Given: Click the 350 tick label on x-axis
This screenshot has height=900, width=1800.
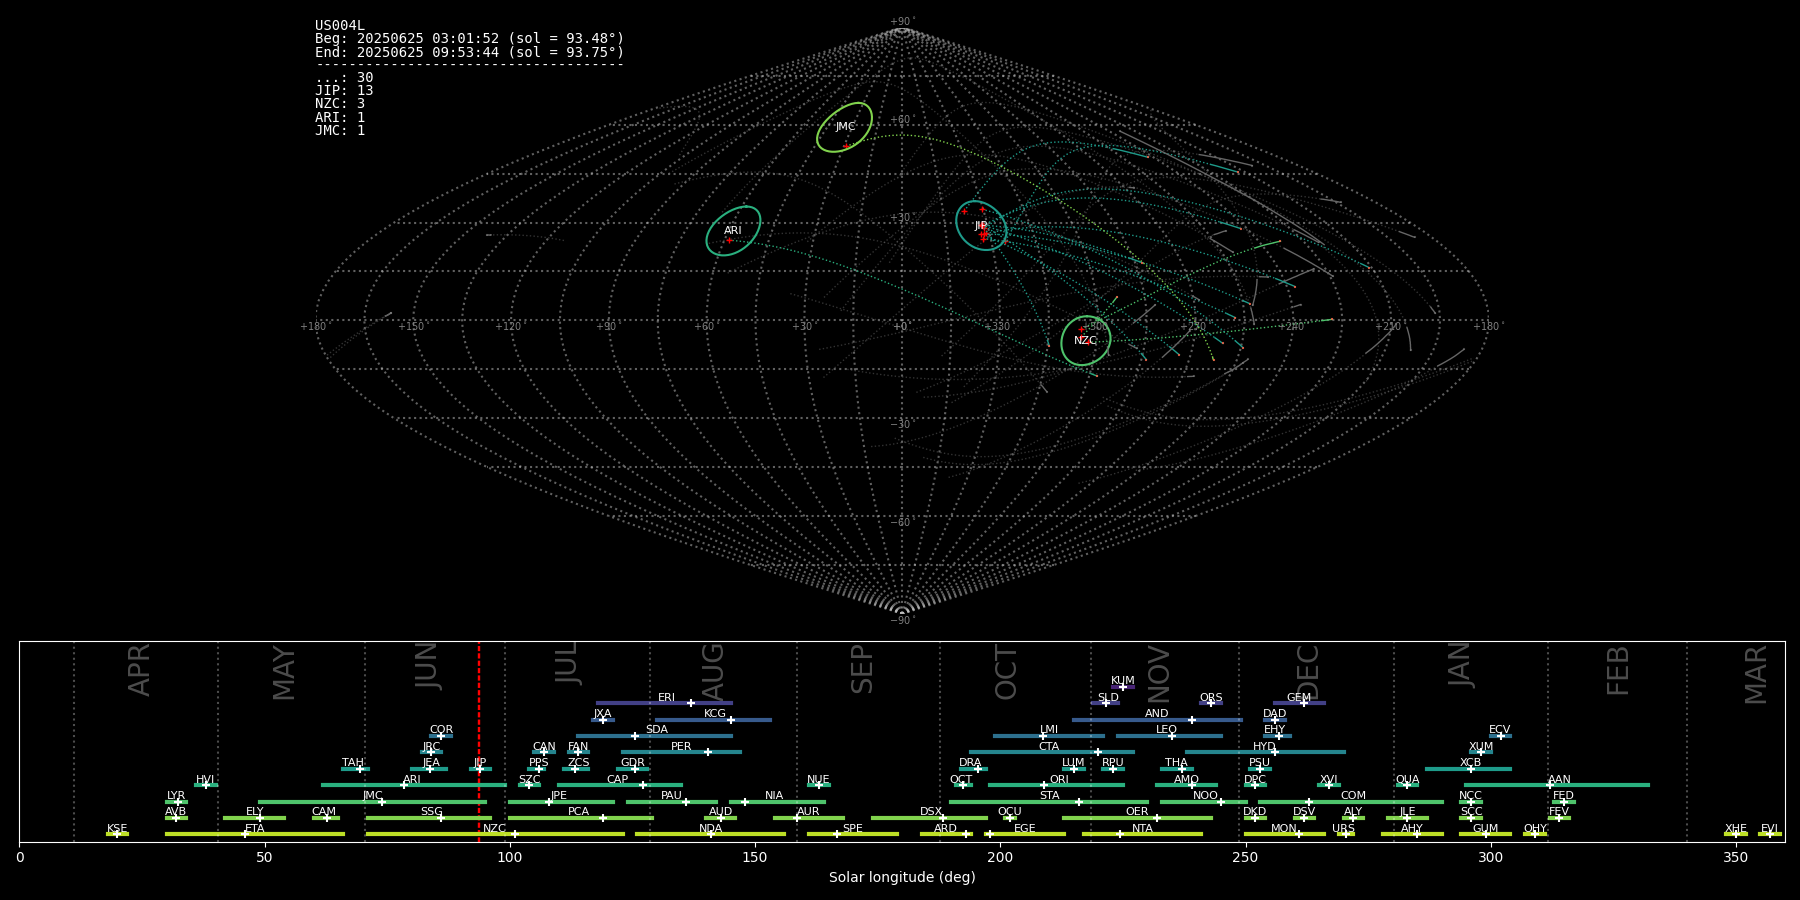Looking at the screenshot, I should pos(1735,857).
